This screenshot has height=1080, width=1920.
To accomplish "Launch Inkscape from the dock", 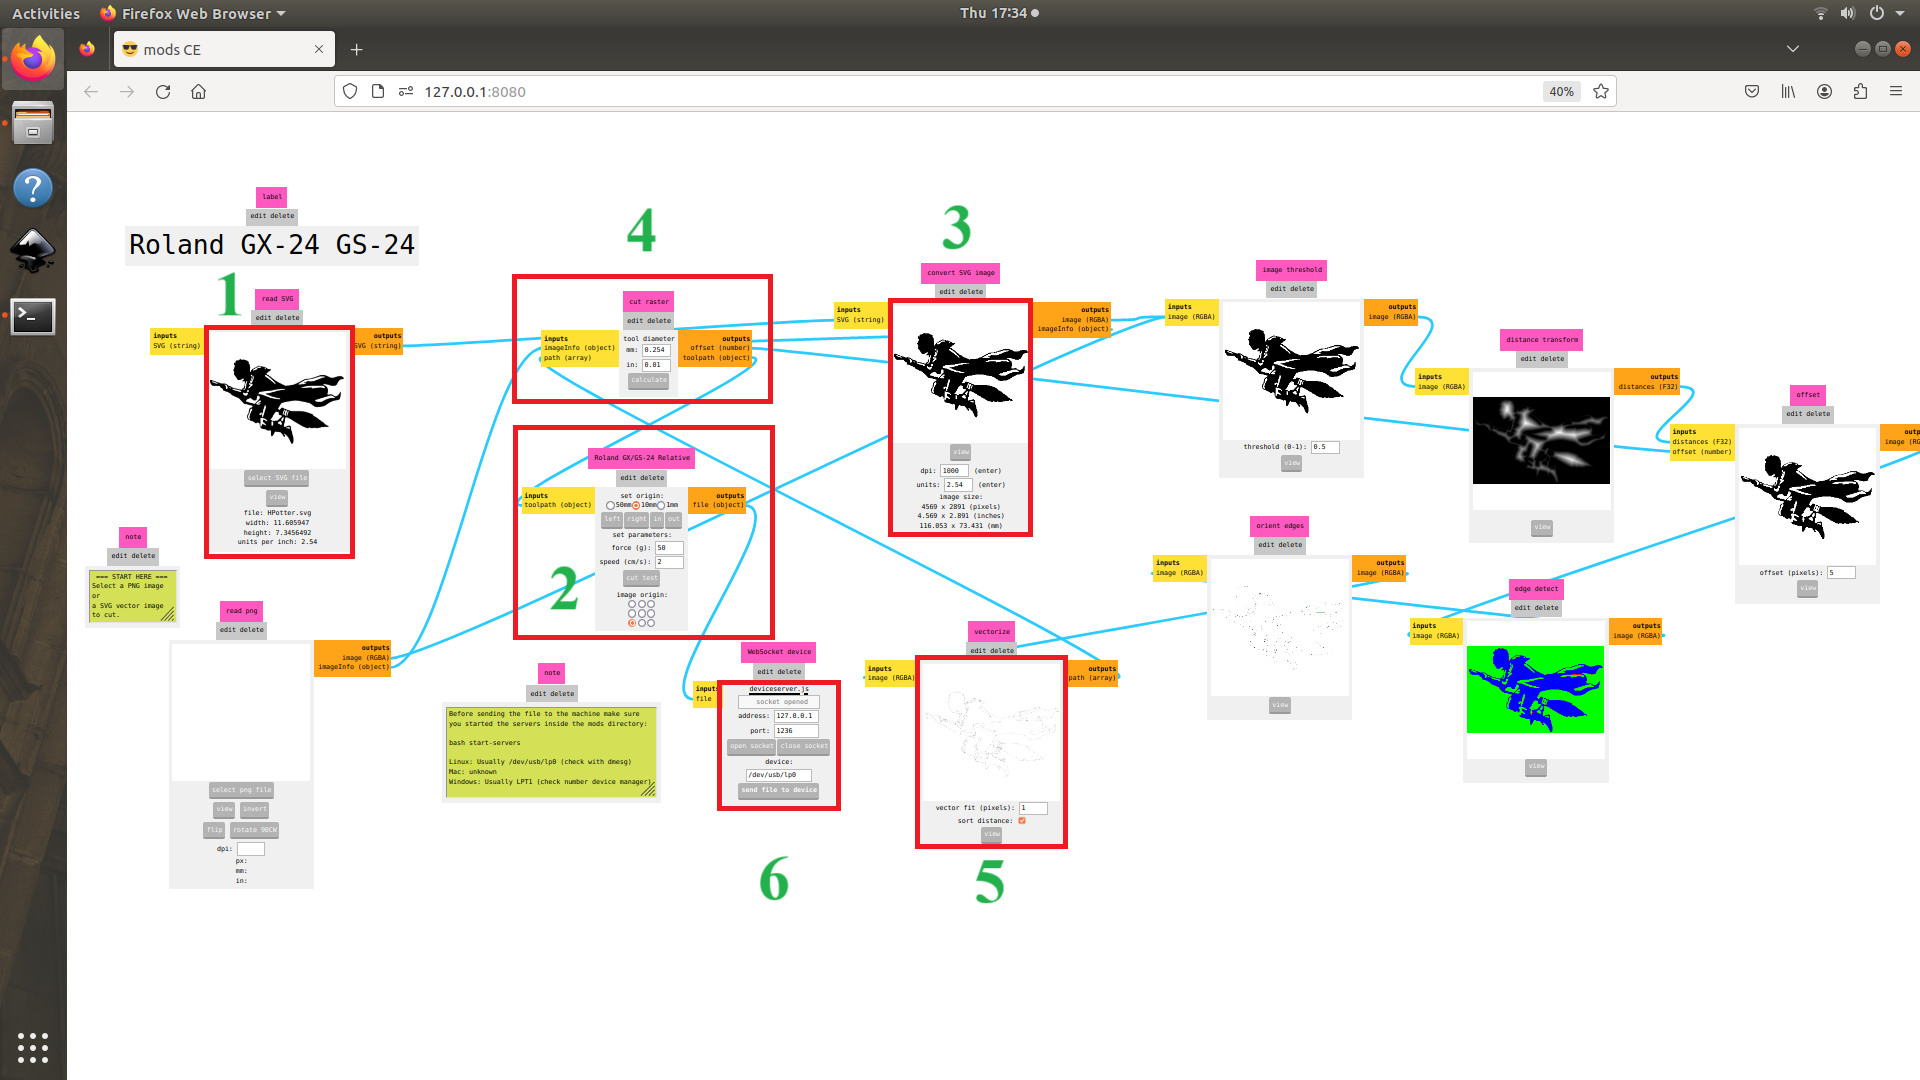I will pyautogui.click(x=32, y=251).
